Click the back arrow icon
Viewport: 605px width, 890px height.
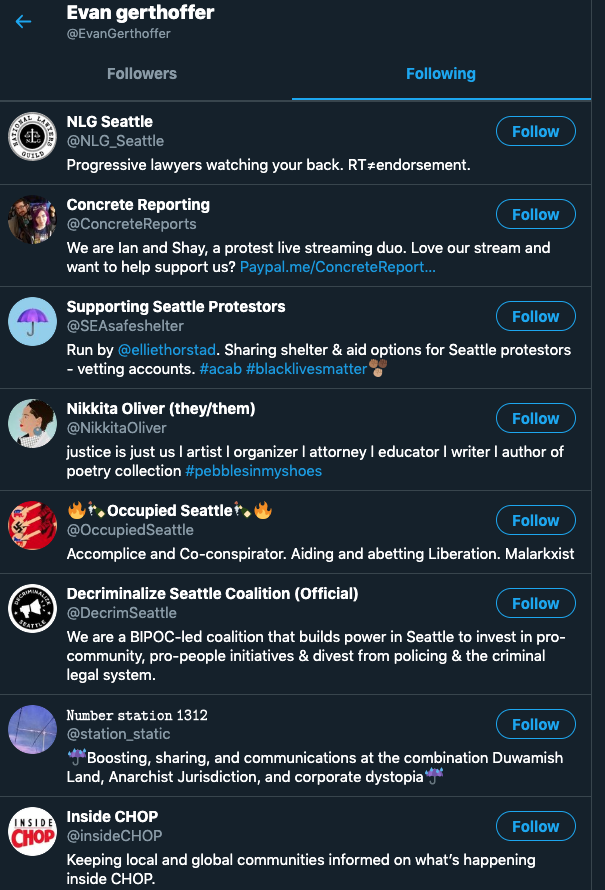pos(23,21)
